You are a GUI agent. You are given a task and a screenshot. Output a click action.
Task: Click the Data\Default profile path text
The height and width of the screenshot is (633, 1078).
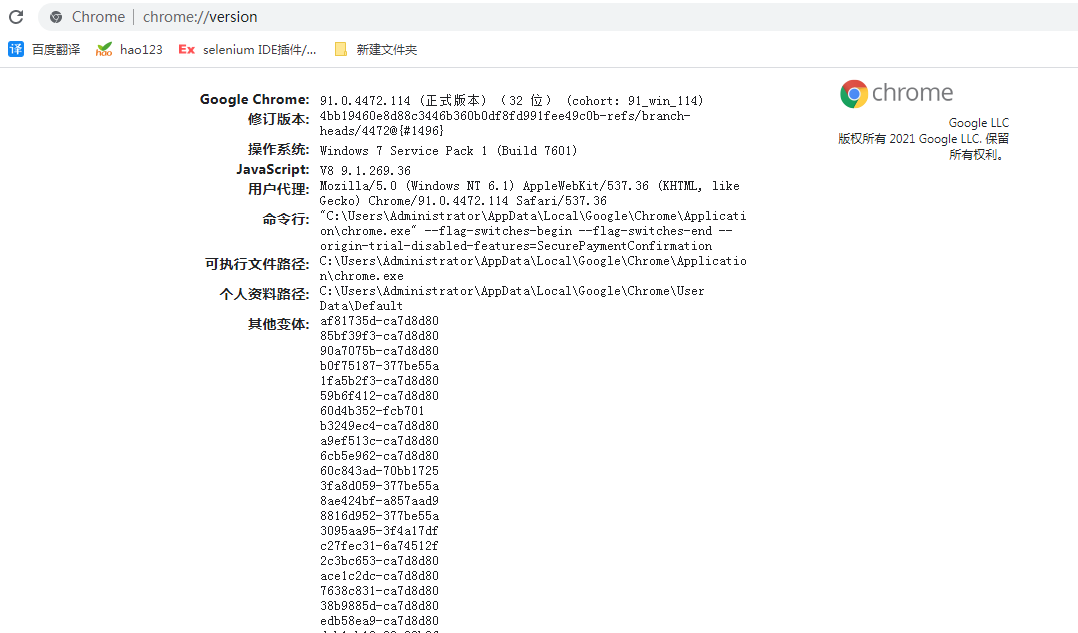[361, 306]
